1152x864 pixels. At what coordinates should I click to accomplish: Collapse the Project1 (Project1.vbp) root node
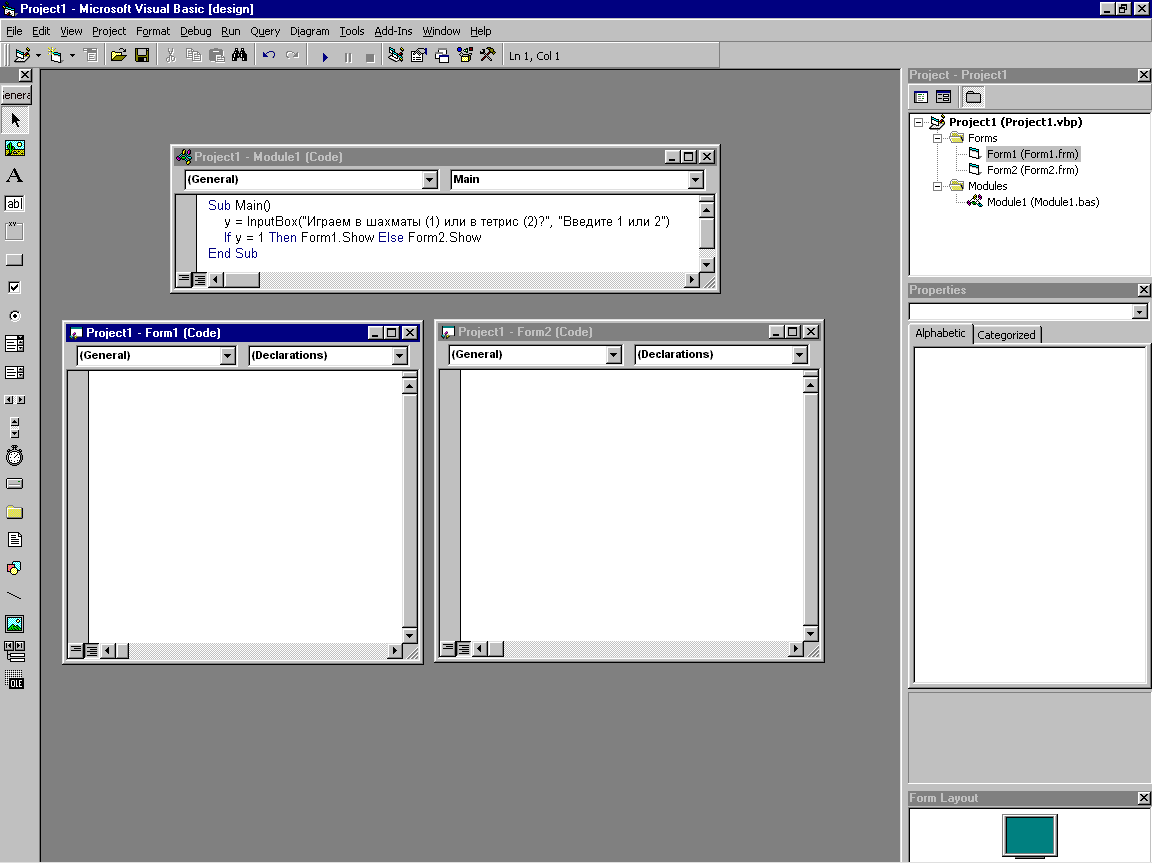click(x=918, y=123)
